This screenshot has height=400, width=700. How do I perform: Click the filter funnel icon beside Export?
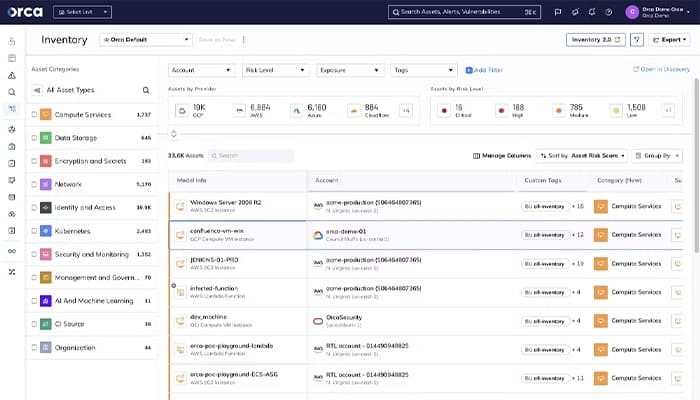point(637,40)
